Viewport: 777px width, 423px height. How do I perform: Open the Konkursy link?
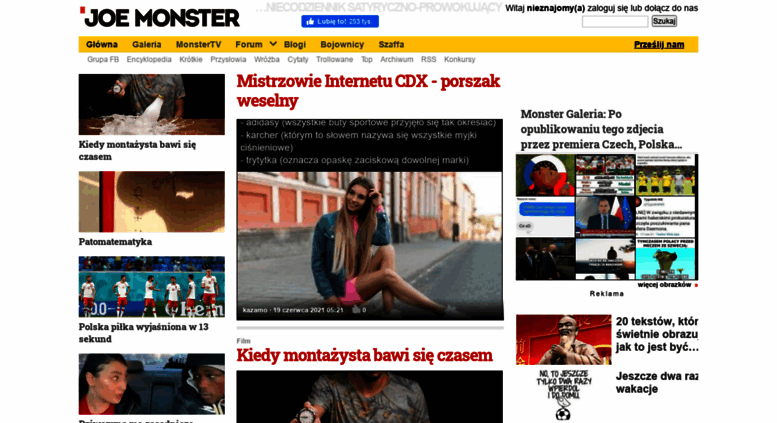click(459, 59)
